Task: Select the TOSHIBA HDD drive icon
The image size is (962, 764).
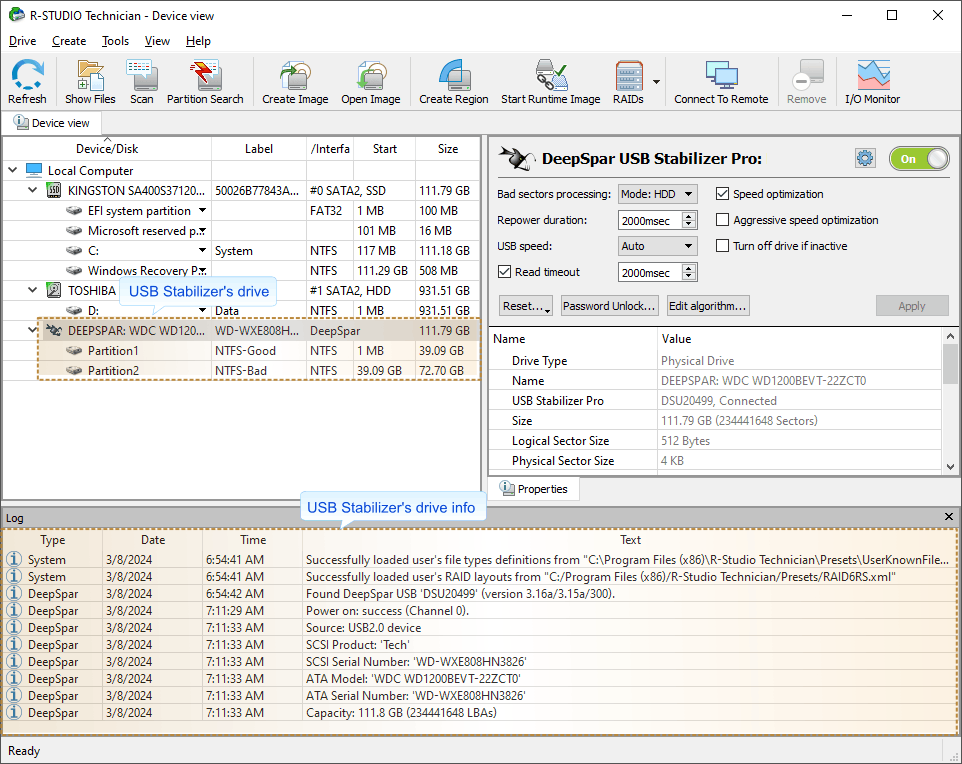Action: pyautogui.click(x=54, y=290)
